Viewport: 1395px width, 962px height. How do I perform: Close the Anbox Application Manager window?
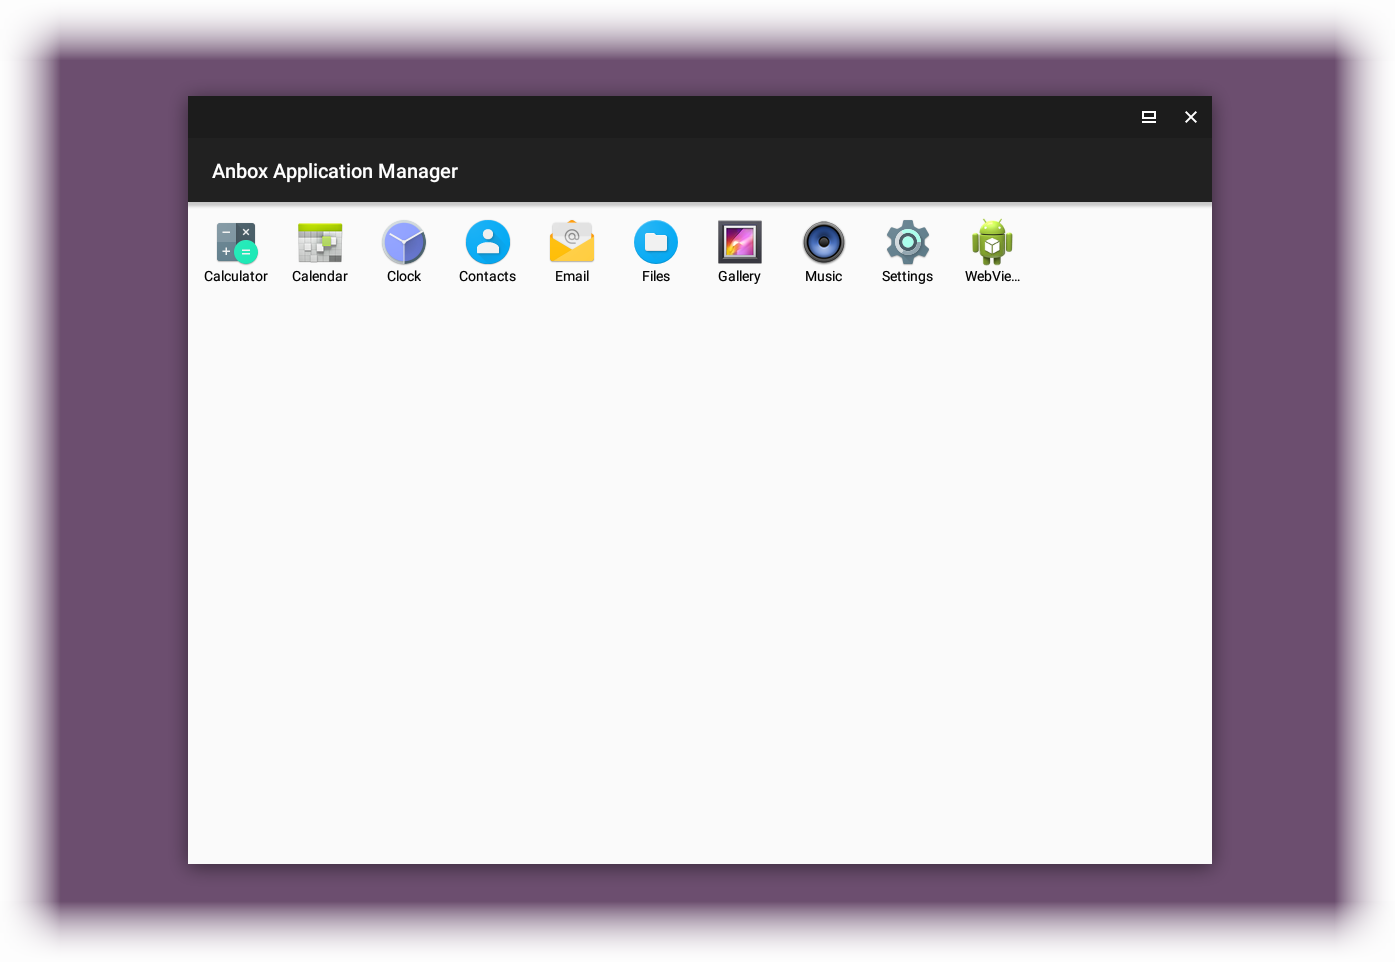coord(1191,117)
